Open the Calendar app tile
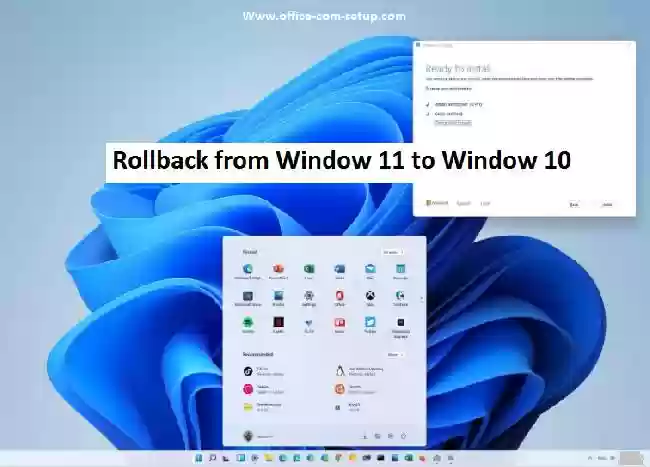Screen dimensions: 650x467 click(400, 269)
